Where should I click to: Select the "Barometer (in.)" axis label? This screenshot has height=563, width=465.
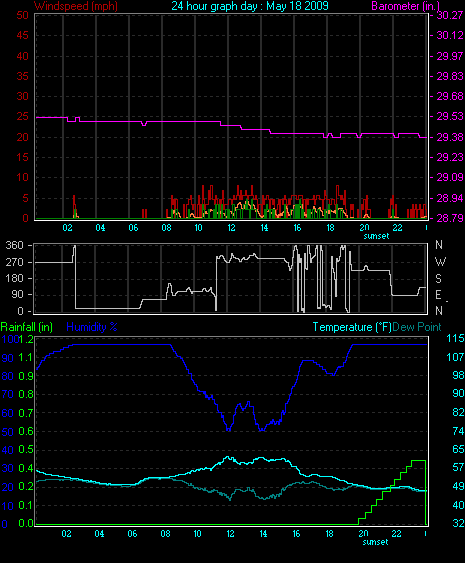pos(405,6)
